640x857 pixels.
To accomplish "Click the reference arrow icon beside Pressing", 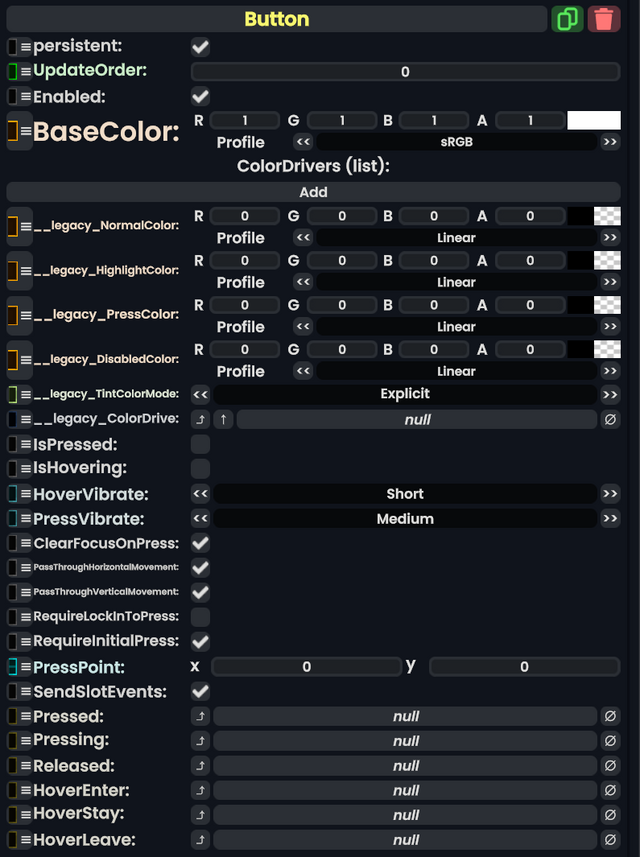I will 201,741.
